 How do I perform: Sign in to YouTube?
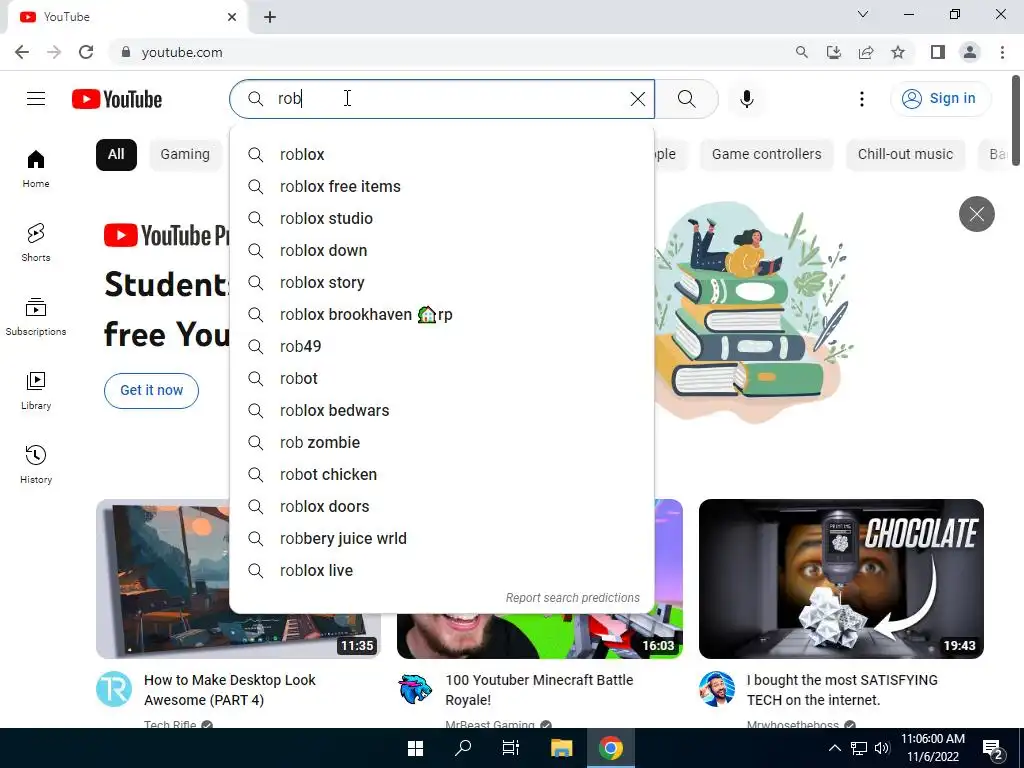(x=940, y=99)
